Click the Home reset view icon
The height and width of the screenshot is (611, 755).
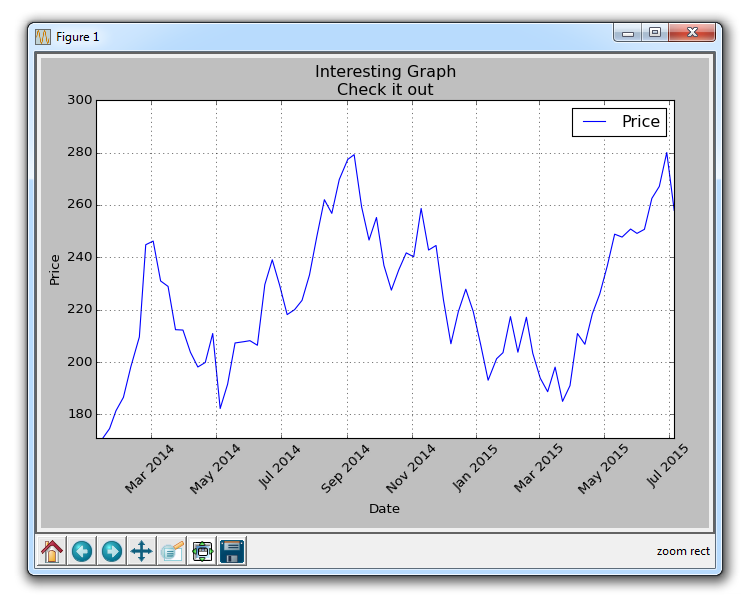click(x=52, y=551)
